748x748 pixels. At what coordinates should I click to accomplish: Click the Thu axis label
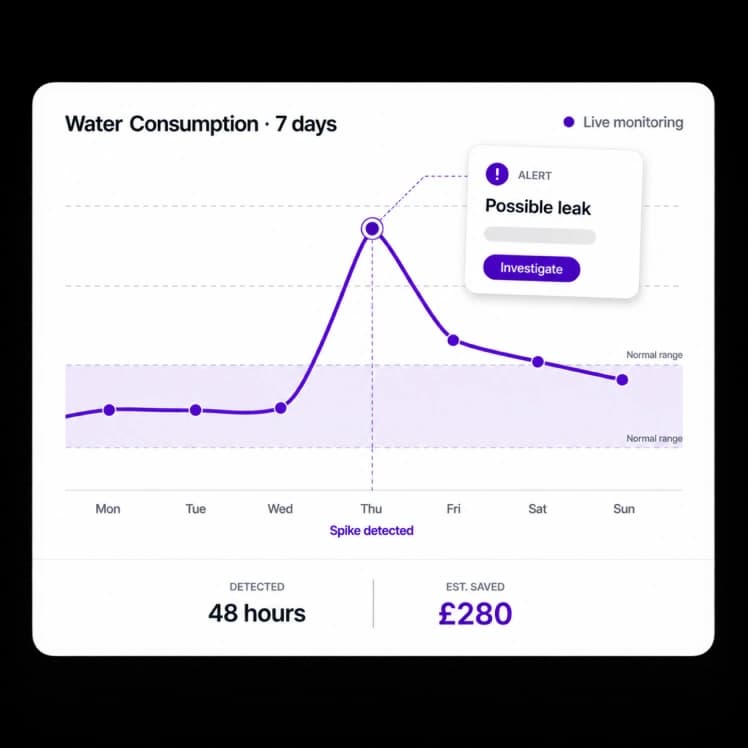click(371, 509)
